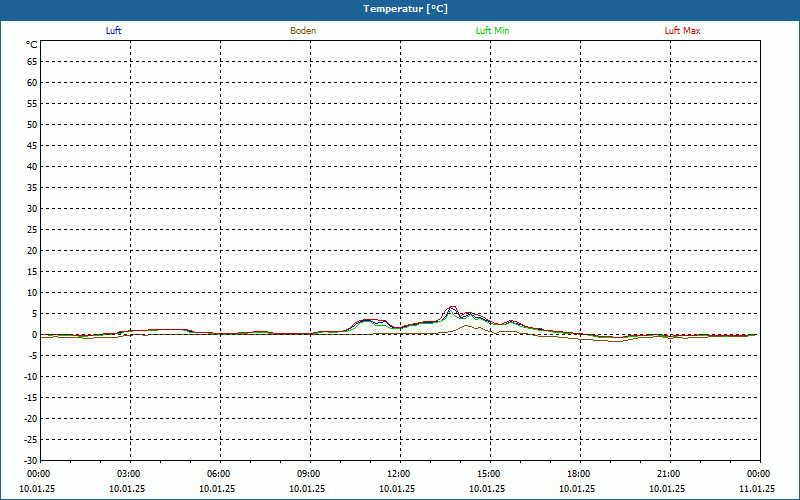
Task: Click the brown Boden curve peak after 14:00
Action: tap(466, 325)
